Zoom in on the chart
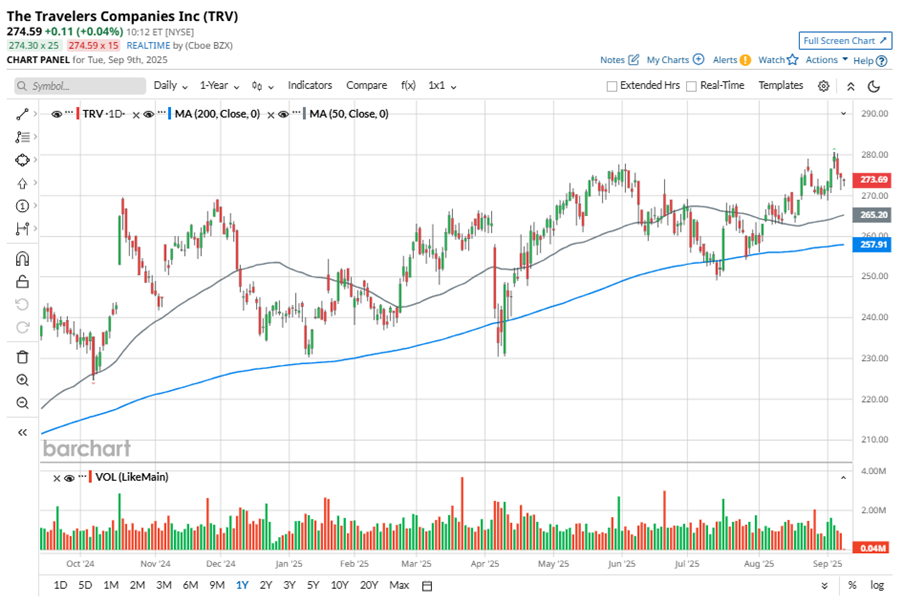This screenshot has width=903, height=605. point(22,380)
